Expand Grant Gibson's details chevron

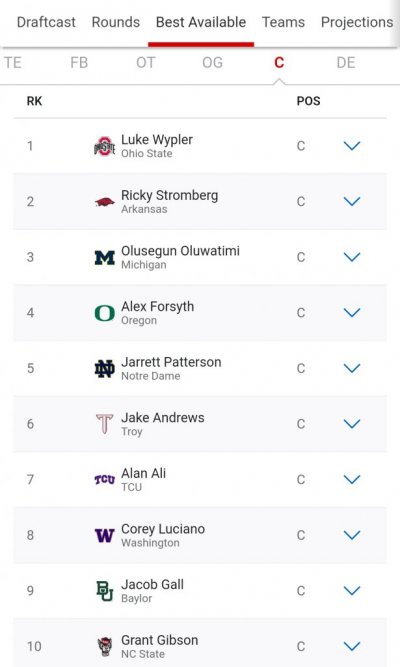[x=352, y=646]
